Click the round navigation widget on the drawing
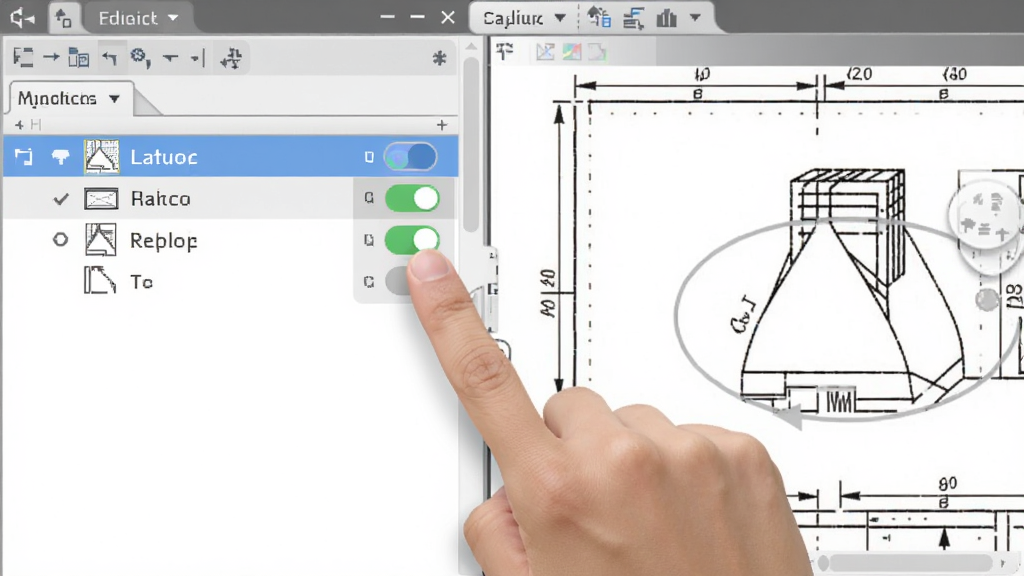The width and height of the screenshot is (1024, 576). point(985,215)
